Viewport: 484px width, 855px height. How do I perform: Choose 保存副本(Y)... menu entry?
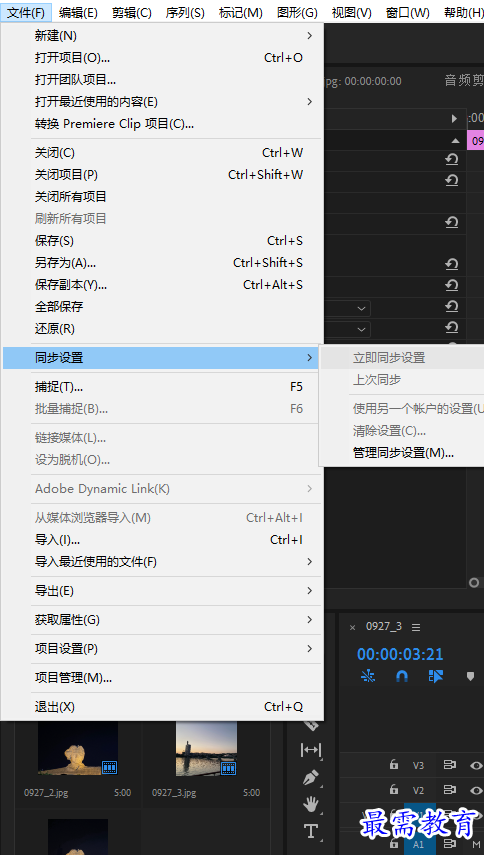161,285
